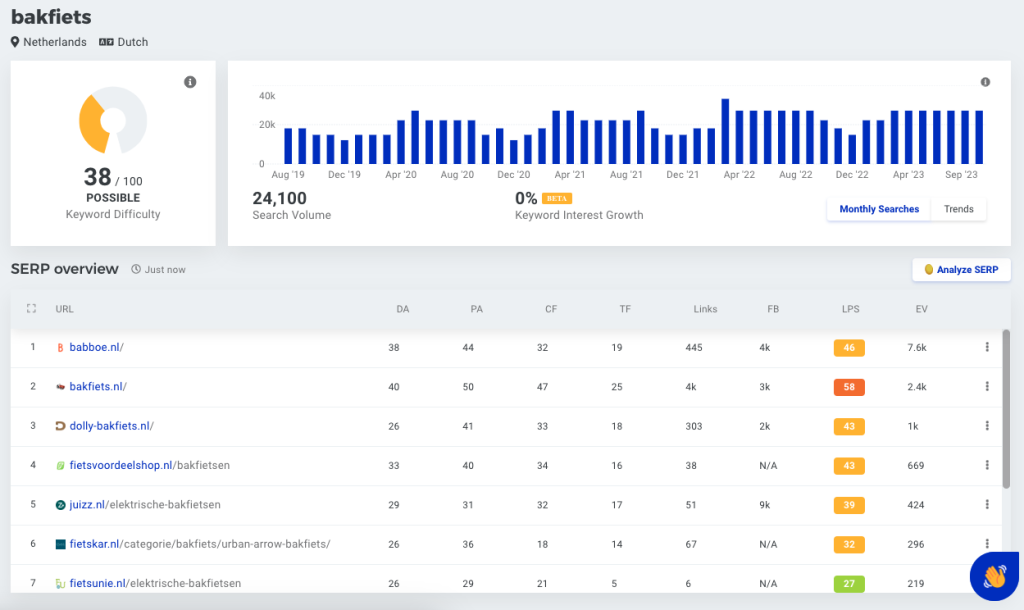Click the search volume chart info icon

coord(985,82)
